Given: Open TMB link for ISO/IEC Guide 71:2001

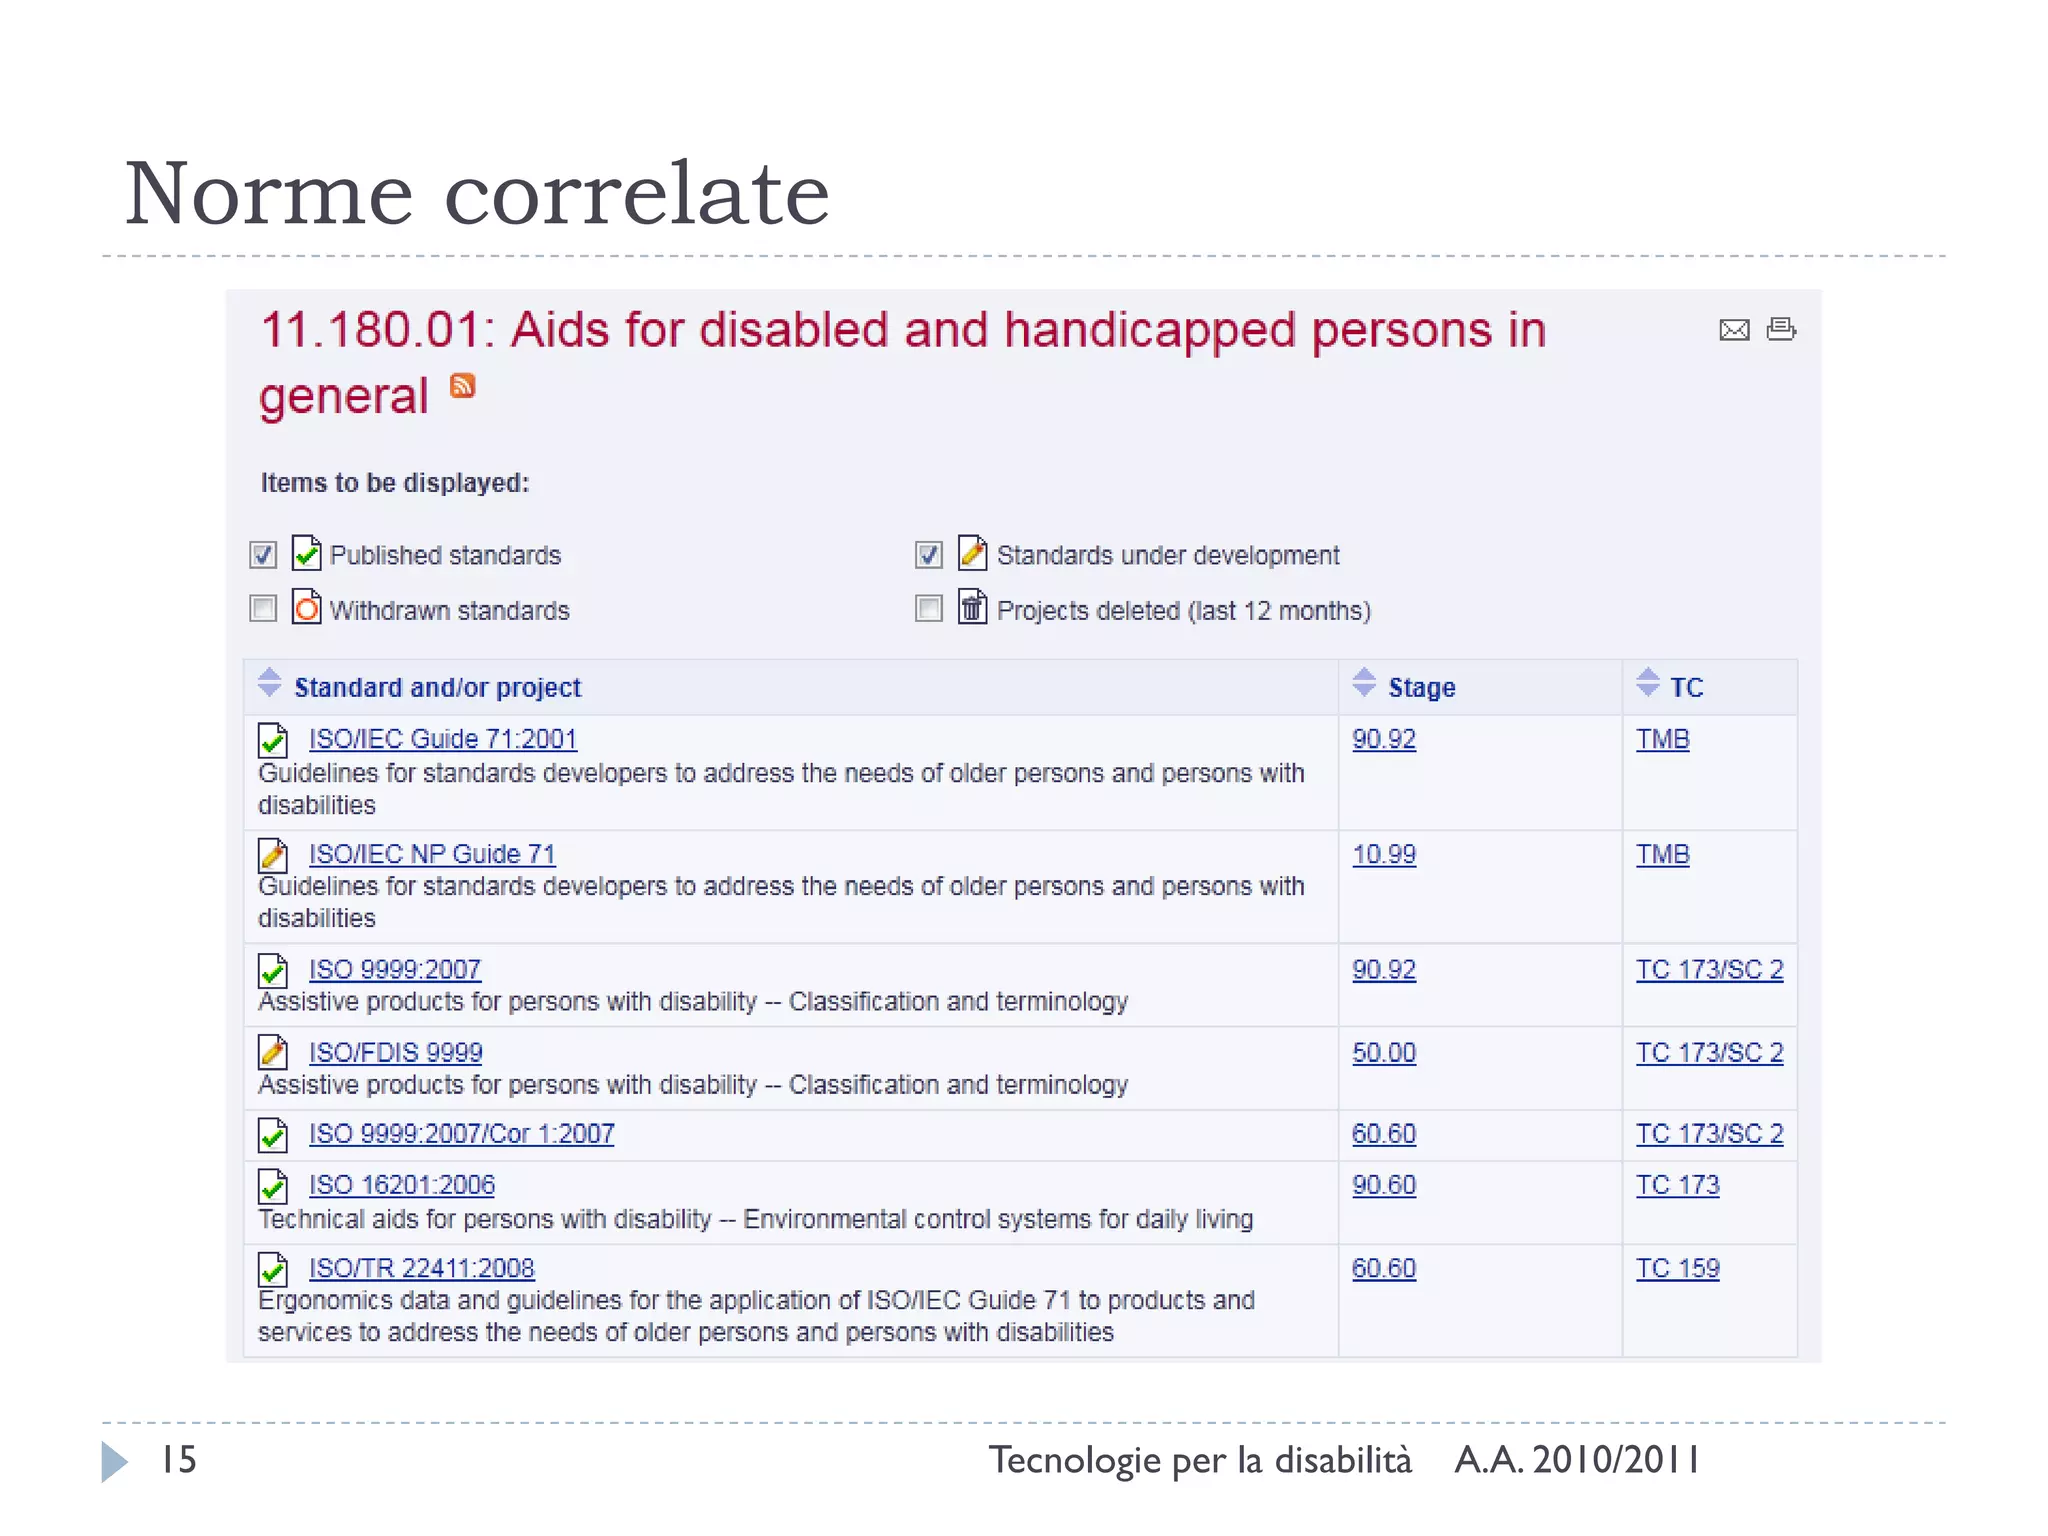Looking at the screenshot, I should click(x=1663, y=739).
